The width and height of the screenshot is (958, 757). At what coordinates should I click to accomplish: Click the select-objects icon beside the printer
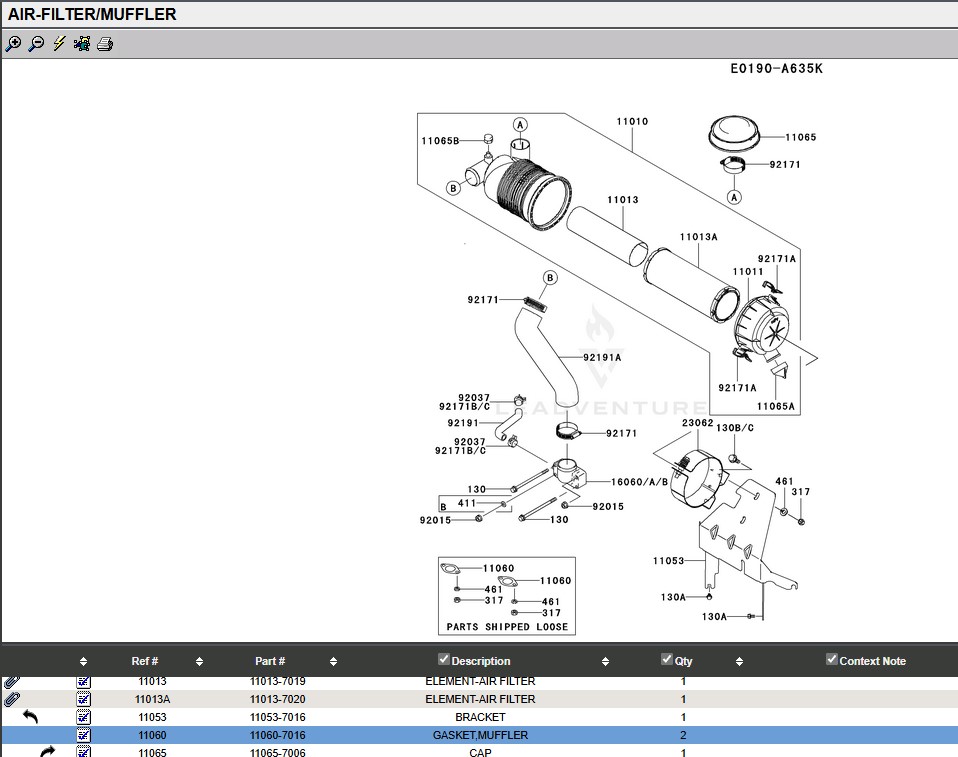(82, 44)
